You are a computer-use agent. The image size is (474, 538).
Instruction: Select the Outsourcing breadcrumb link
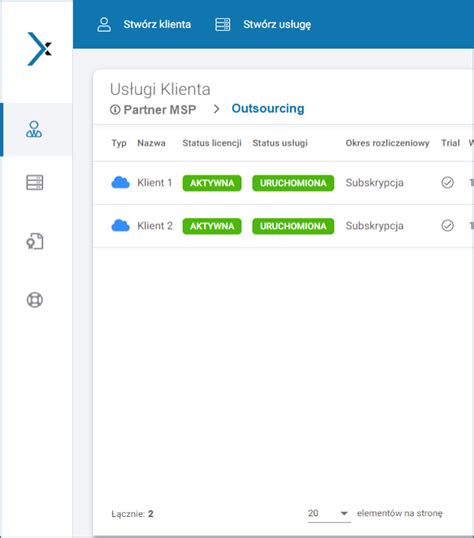[x=268, y=108]
